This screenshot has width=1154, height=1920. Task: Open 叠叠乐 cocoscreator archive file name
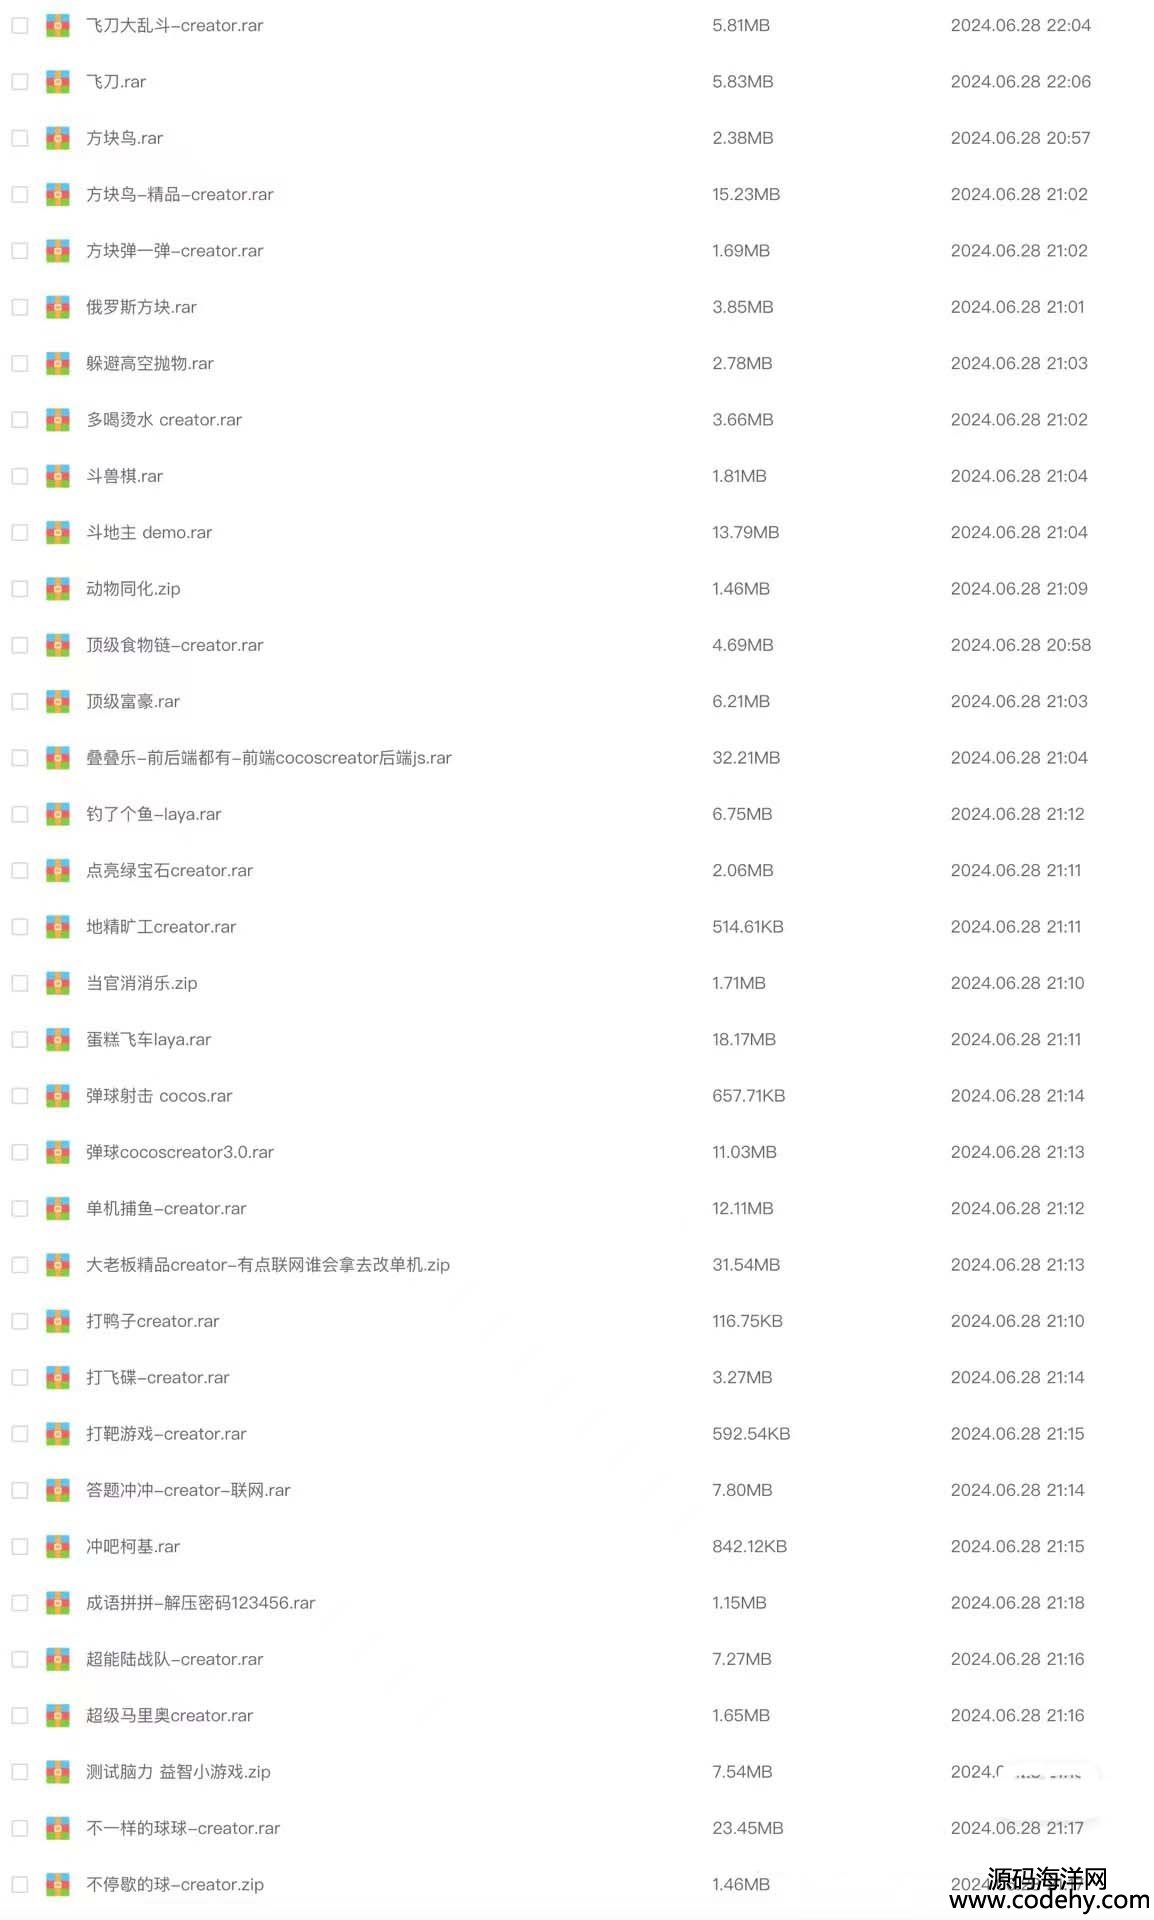pyautogui.click(x=269, y=758)
